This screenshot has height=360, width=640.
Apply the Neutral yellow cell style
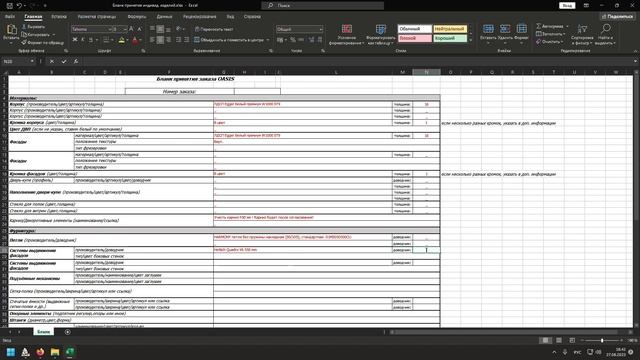coord(450,29)
